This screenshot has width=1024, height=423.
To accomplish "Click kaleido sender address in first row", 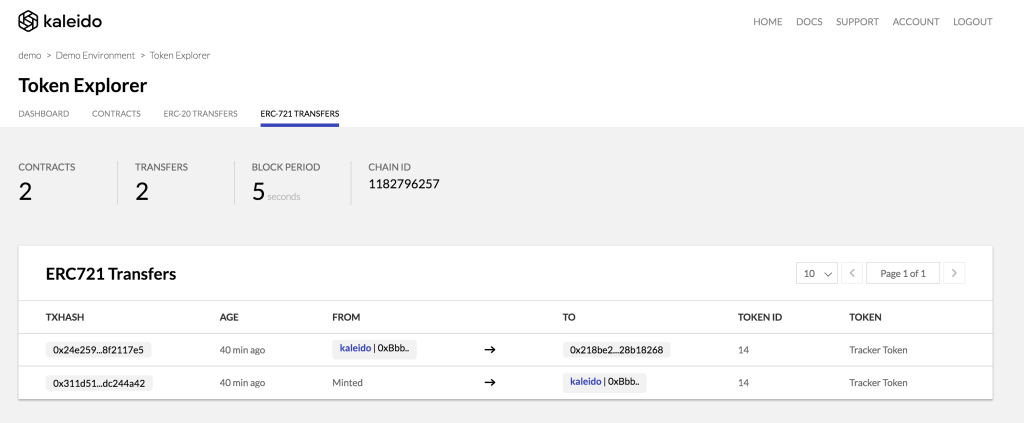I will tap(374, 349).
